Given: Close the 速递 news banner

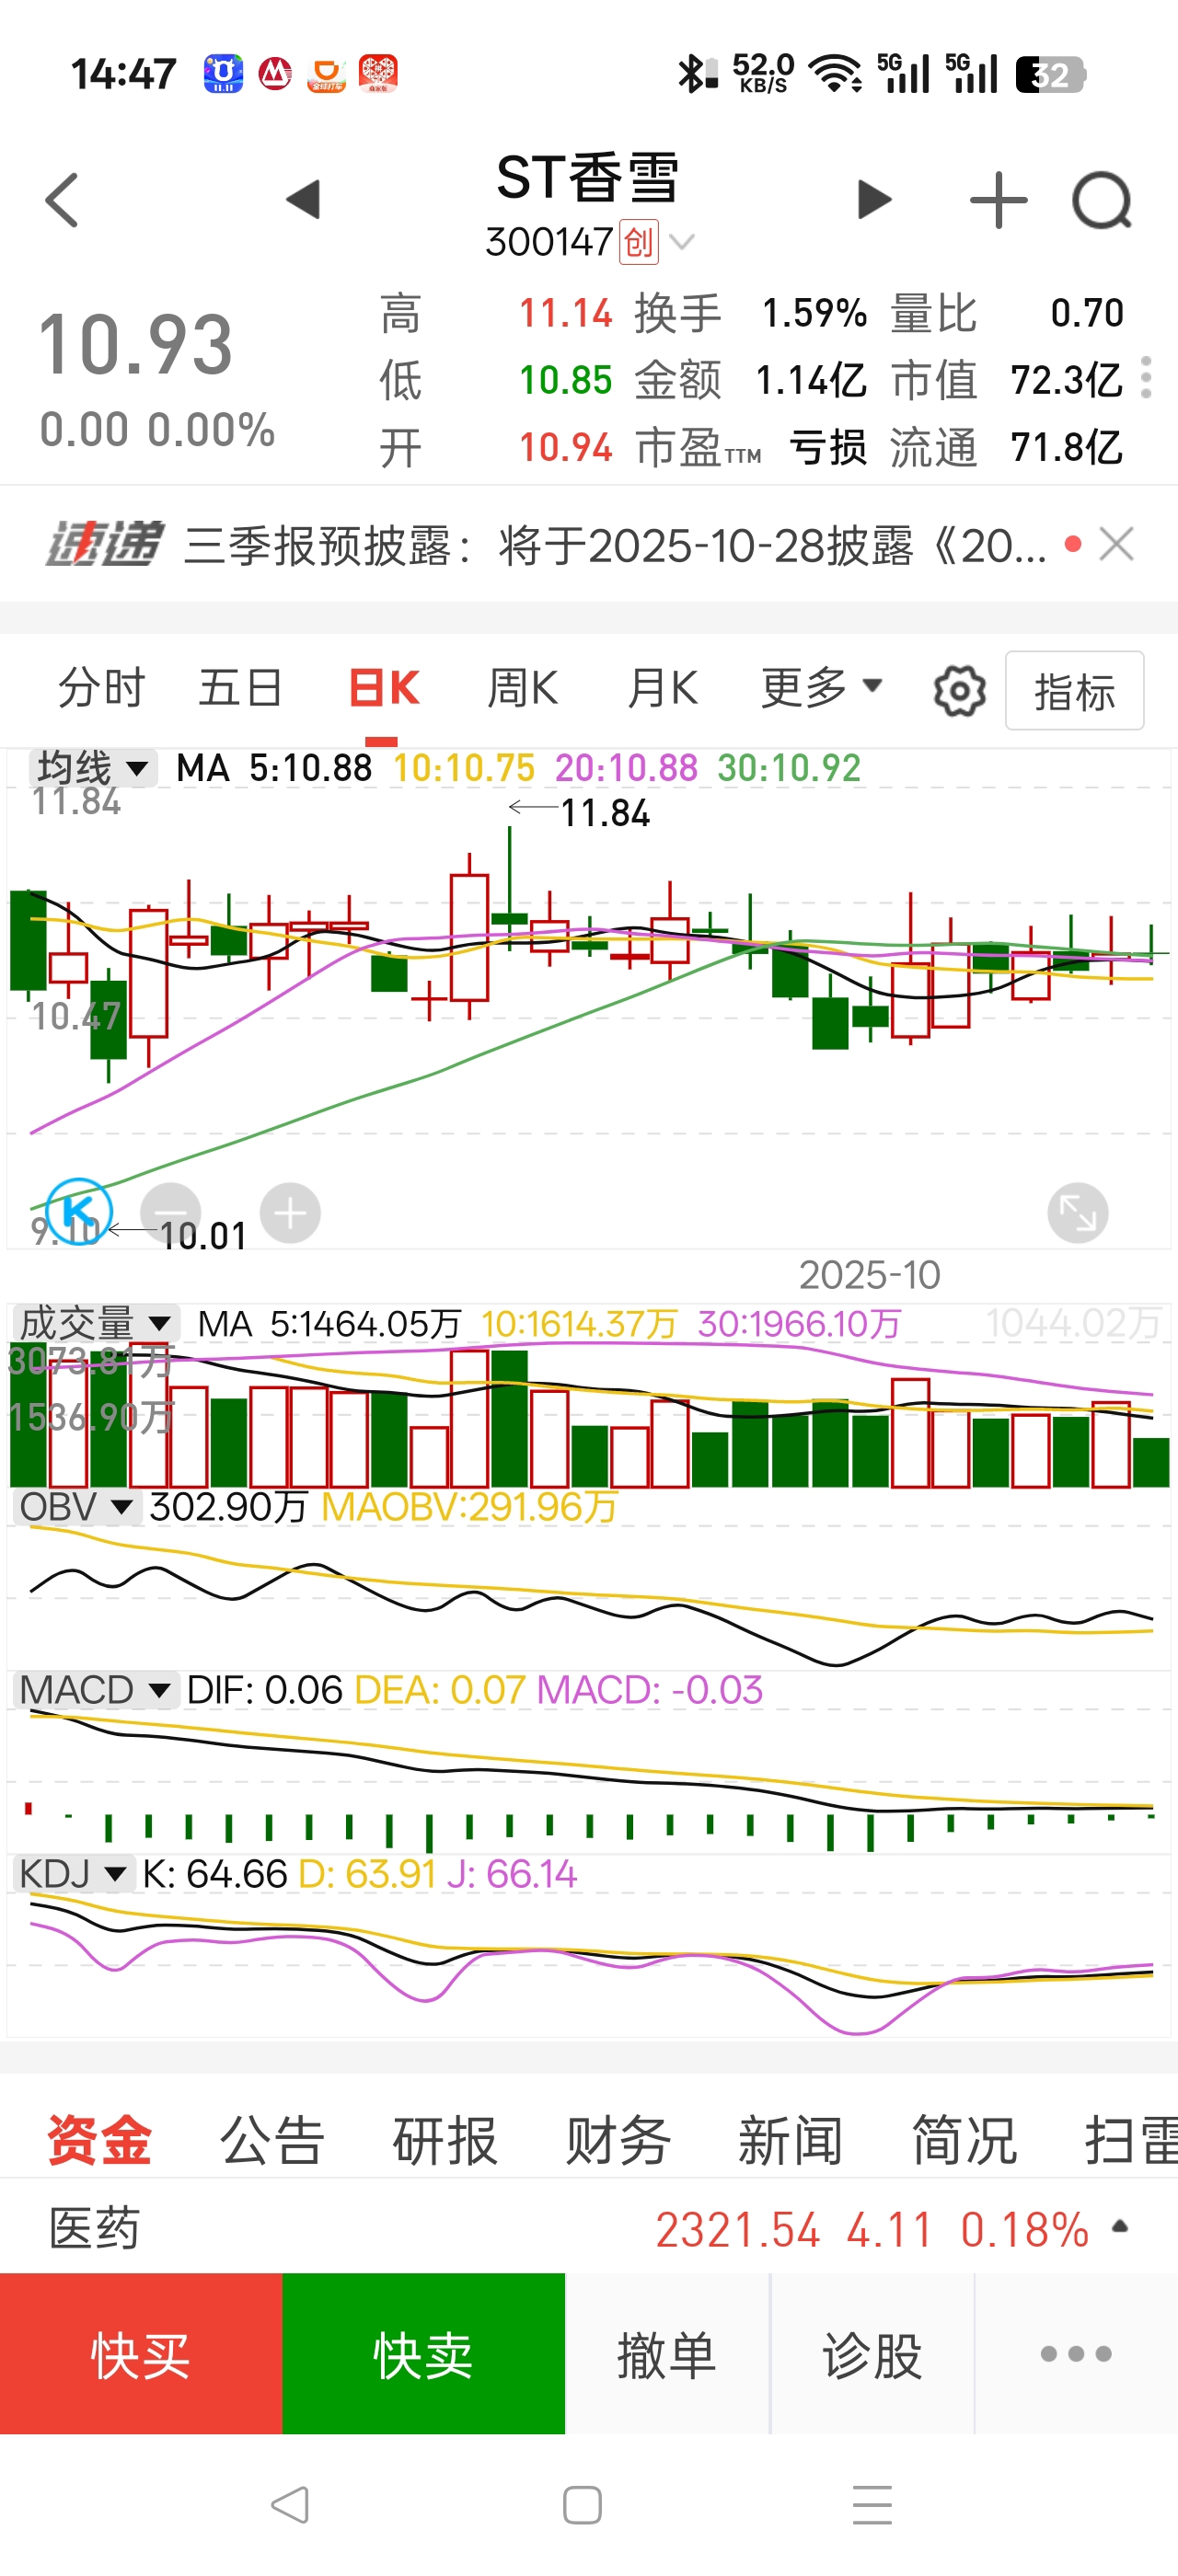Looking at the screenshot, I should coord(1116,545).
